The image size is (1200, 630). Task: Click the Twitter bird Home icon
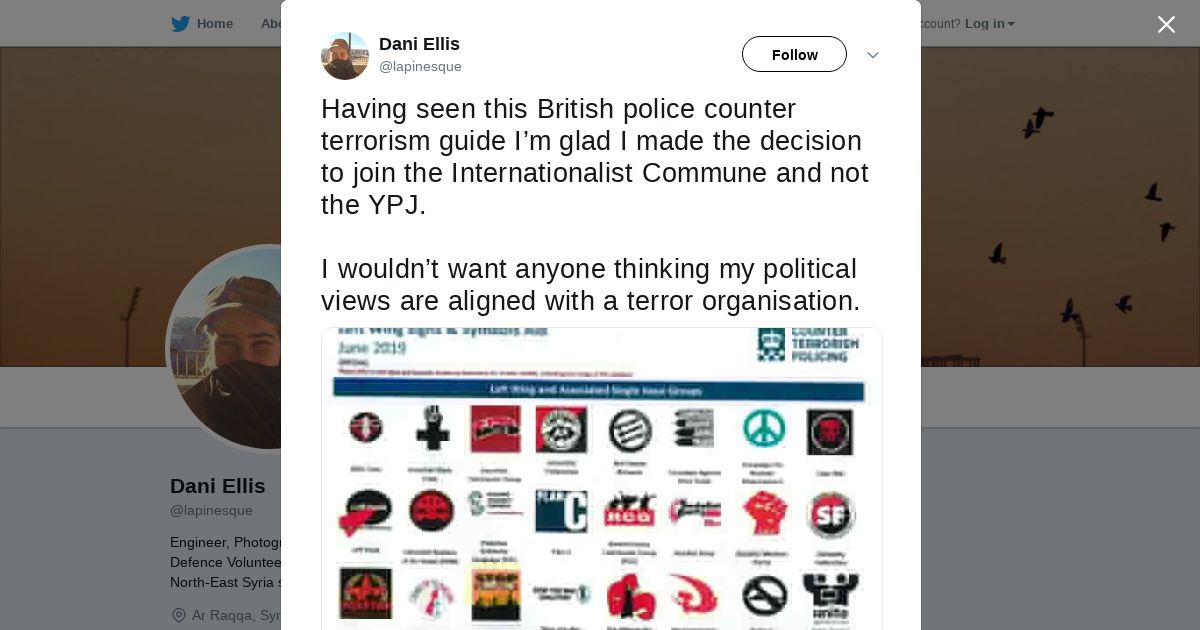180,24
